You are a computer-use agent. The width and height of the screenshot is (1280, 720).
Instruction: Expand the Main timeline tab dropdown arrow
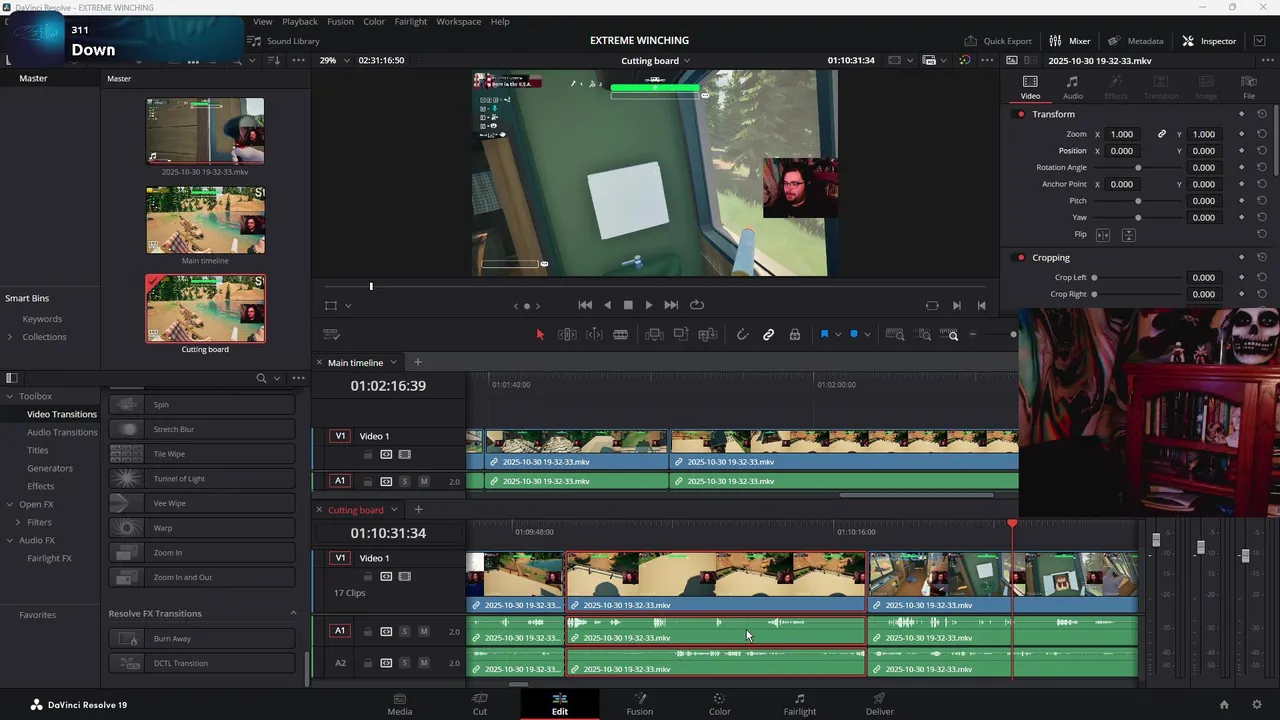pos(393,363)
